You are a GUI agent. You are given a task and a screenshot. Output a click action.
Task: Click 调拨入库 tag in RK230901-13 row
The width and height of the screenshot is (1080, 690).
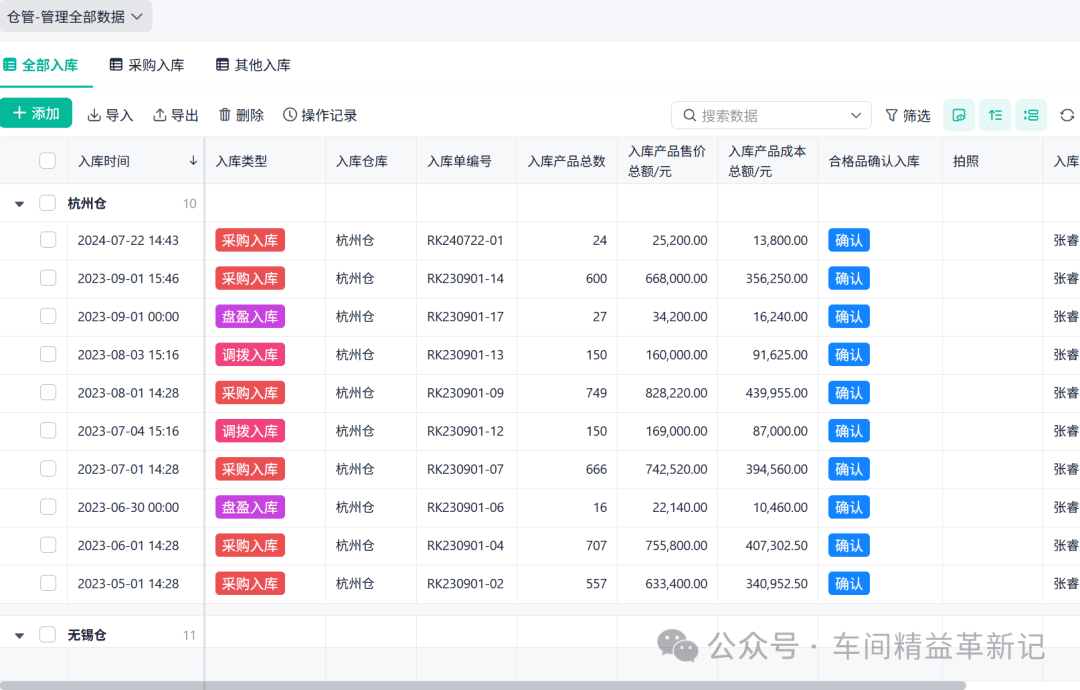pos(250,355)
